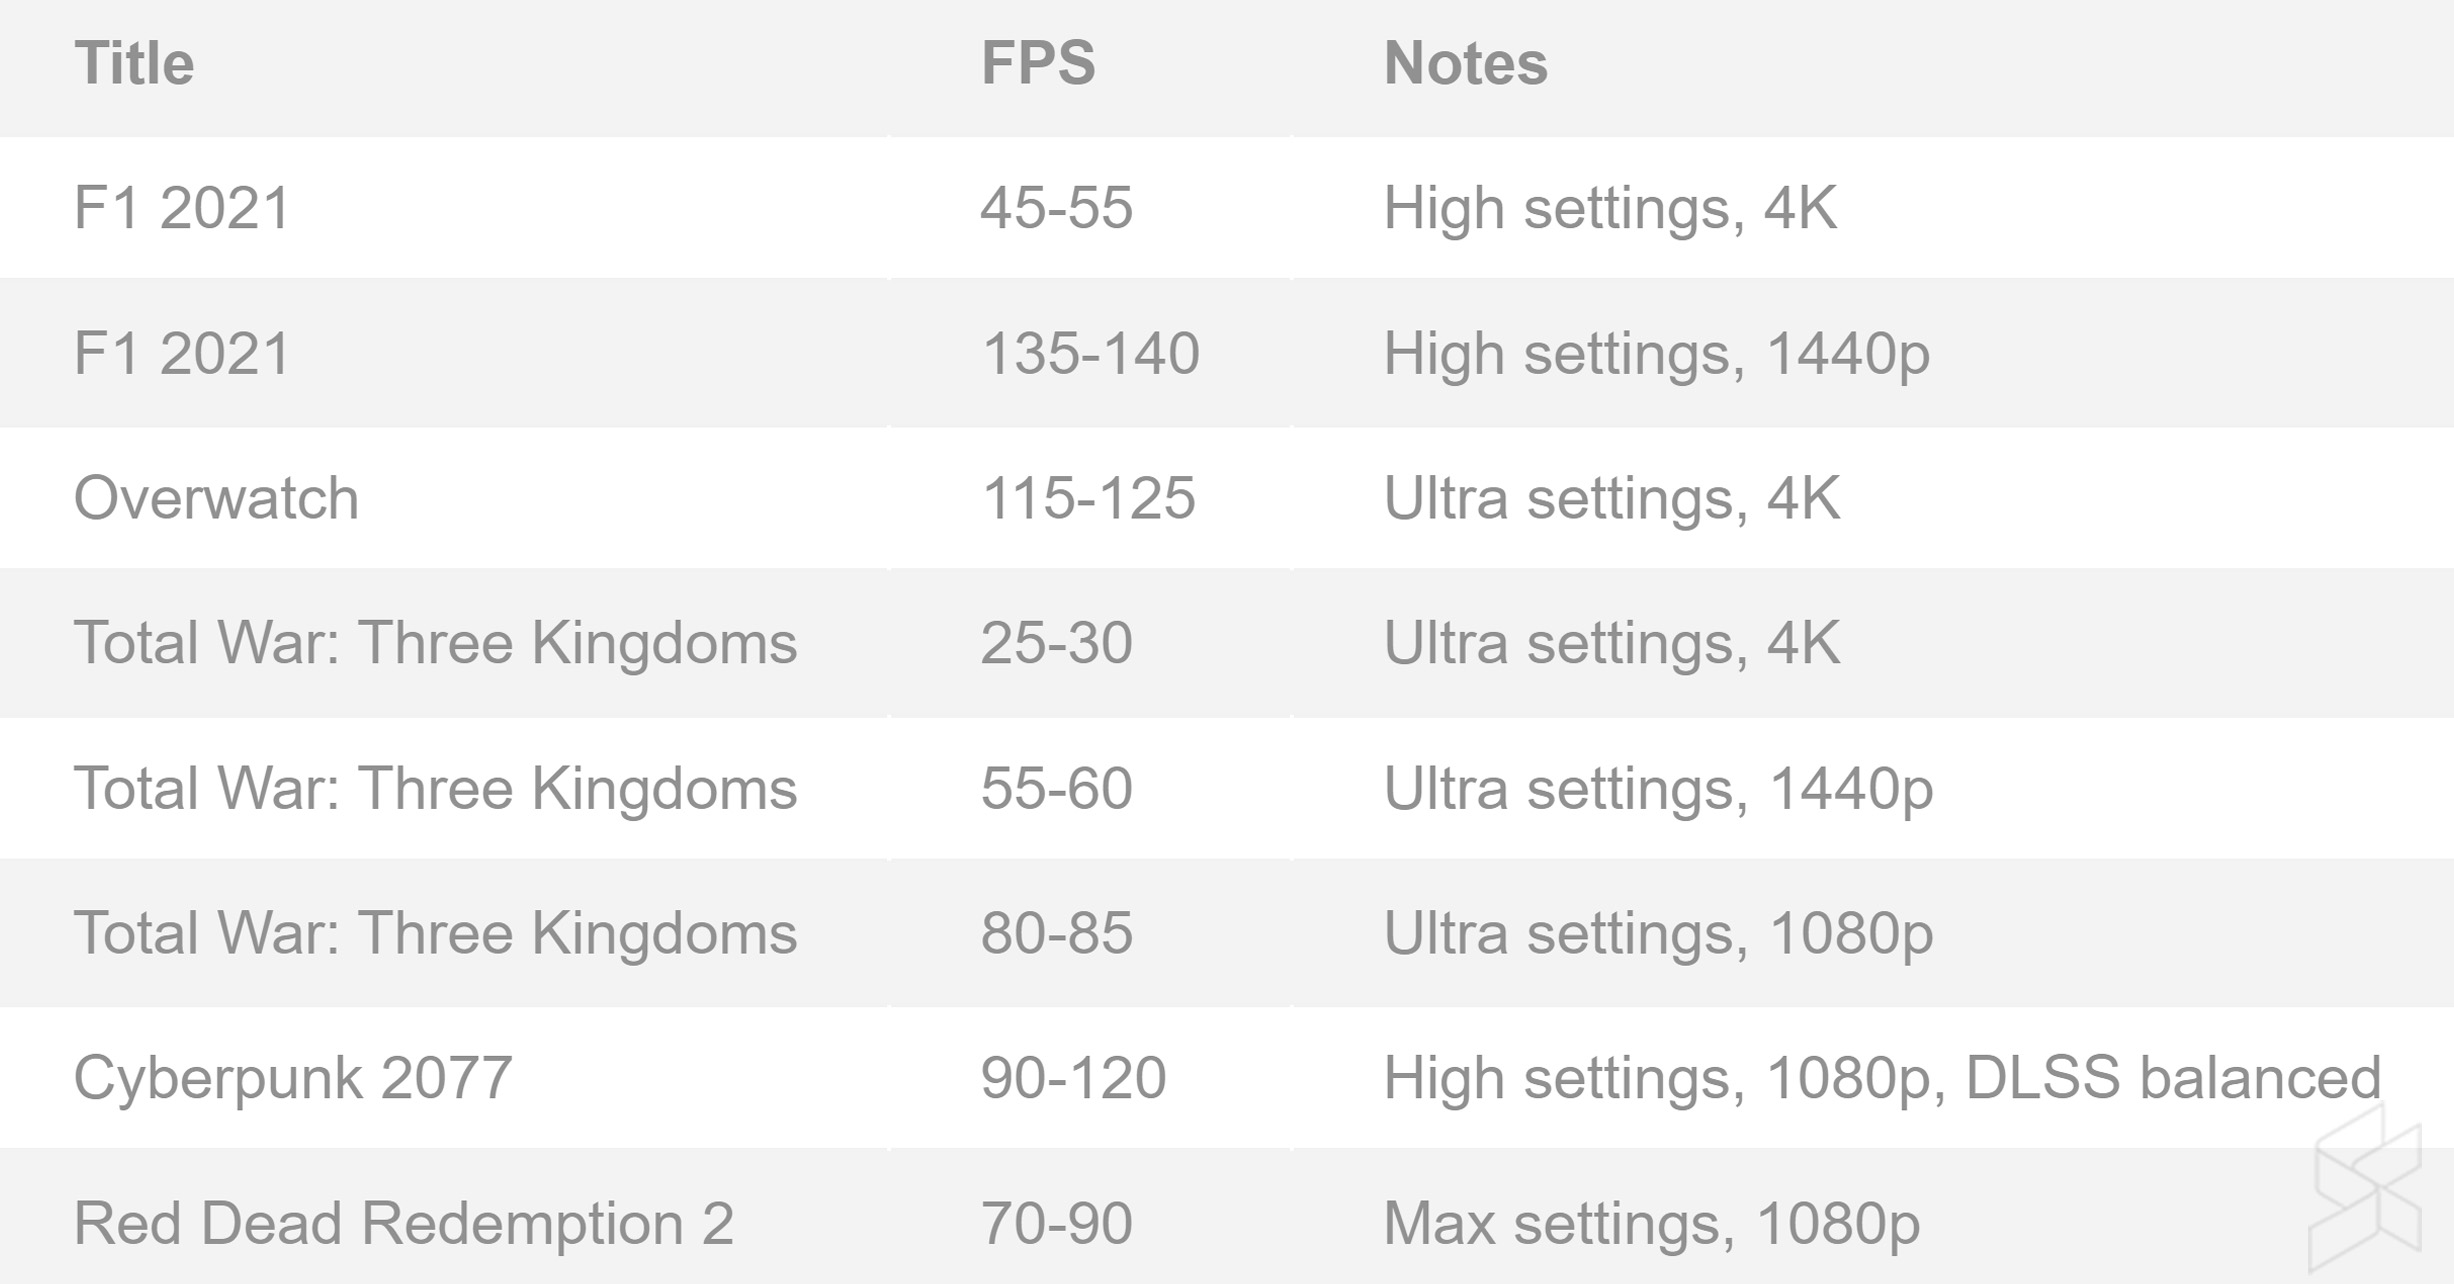2454x1284 pixels.
Task: Select the 55-60 FPS value
Action: pyautogui.click(x=1056, y=788)
